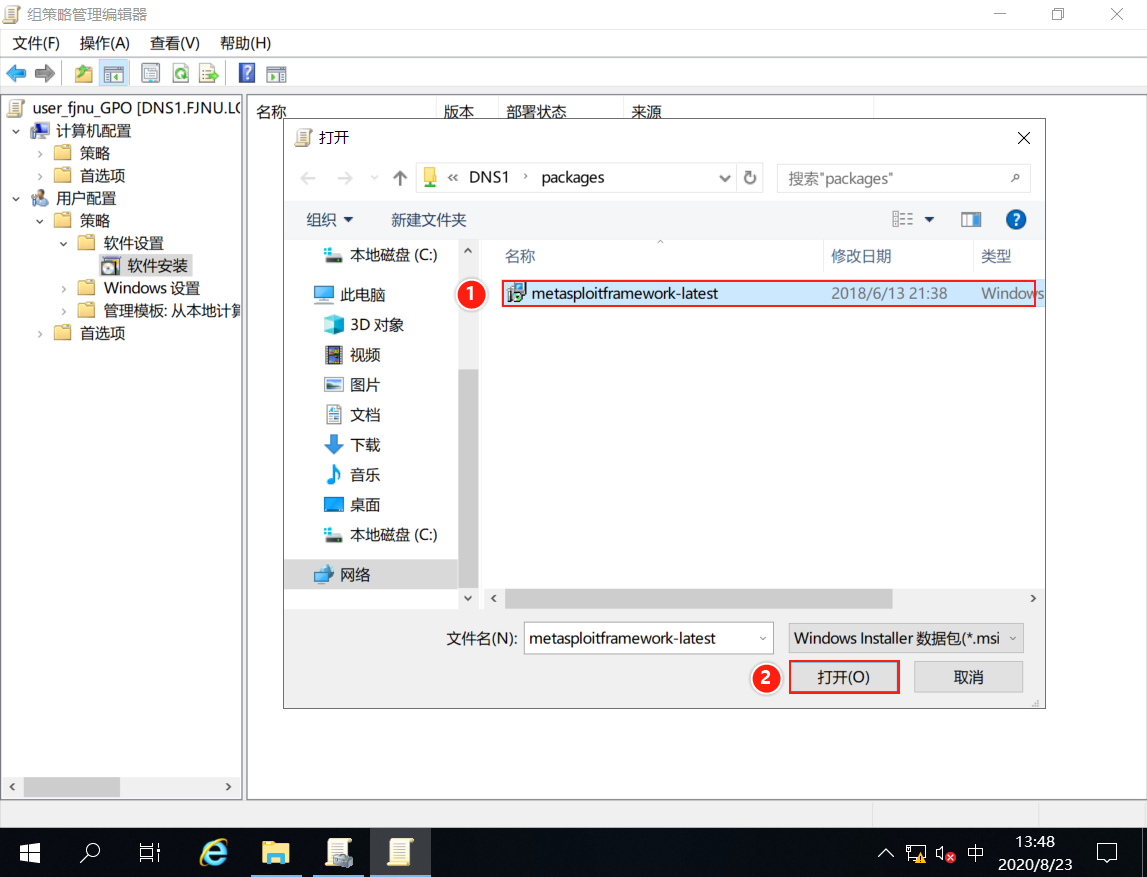Viewport: 1147px width, 877px height.
Task: Open recent locations dropdown in dialog
Action: click(375, 178)
